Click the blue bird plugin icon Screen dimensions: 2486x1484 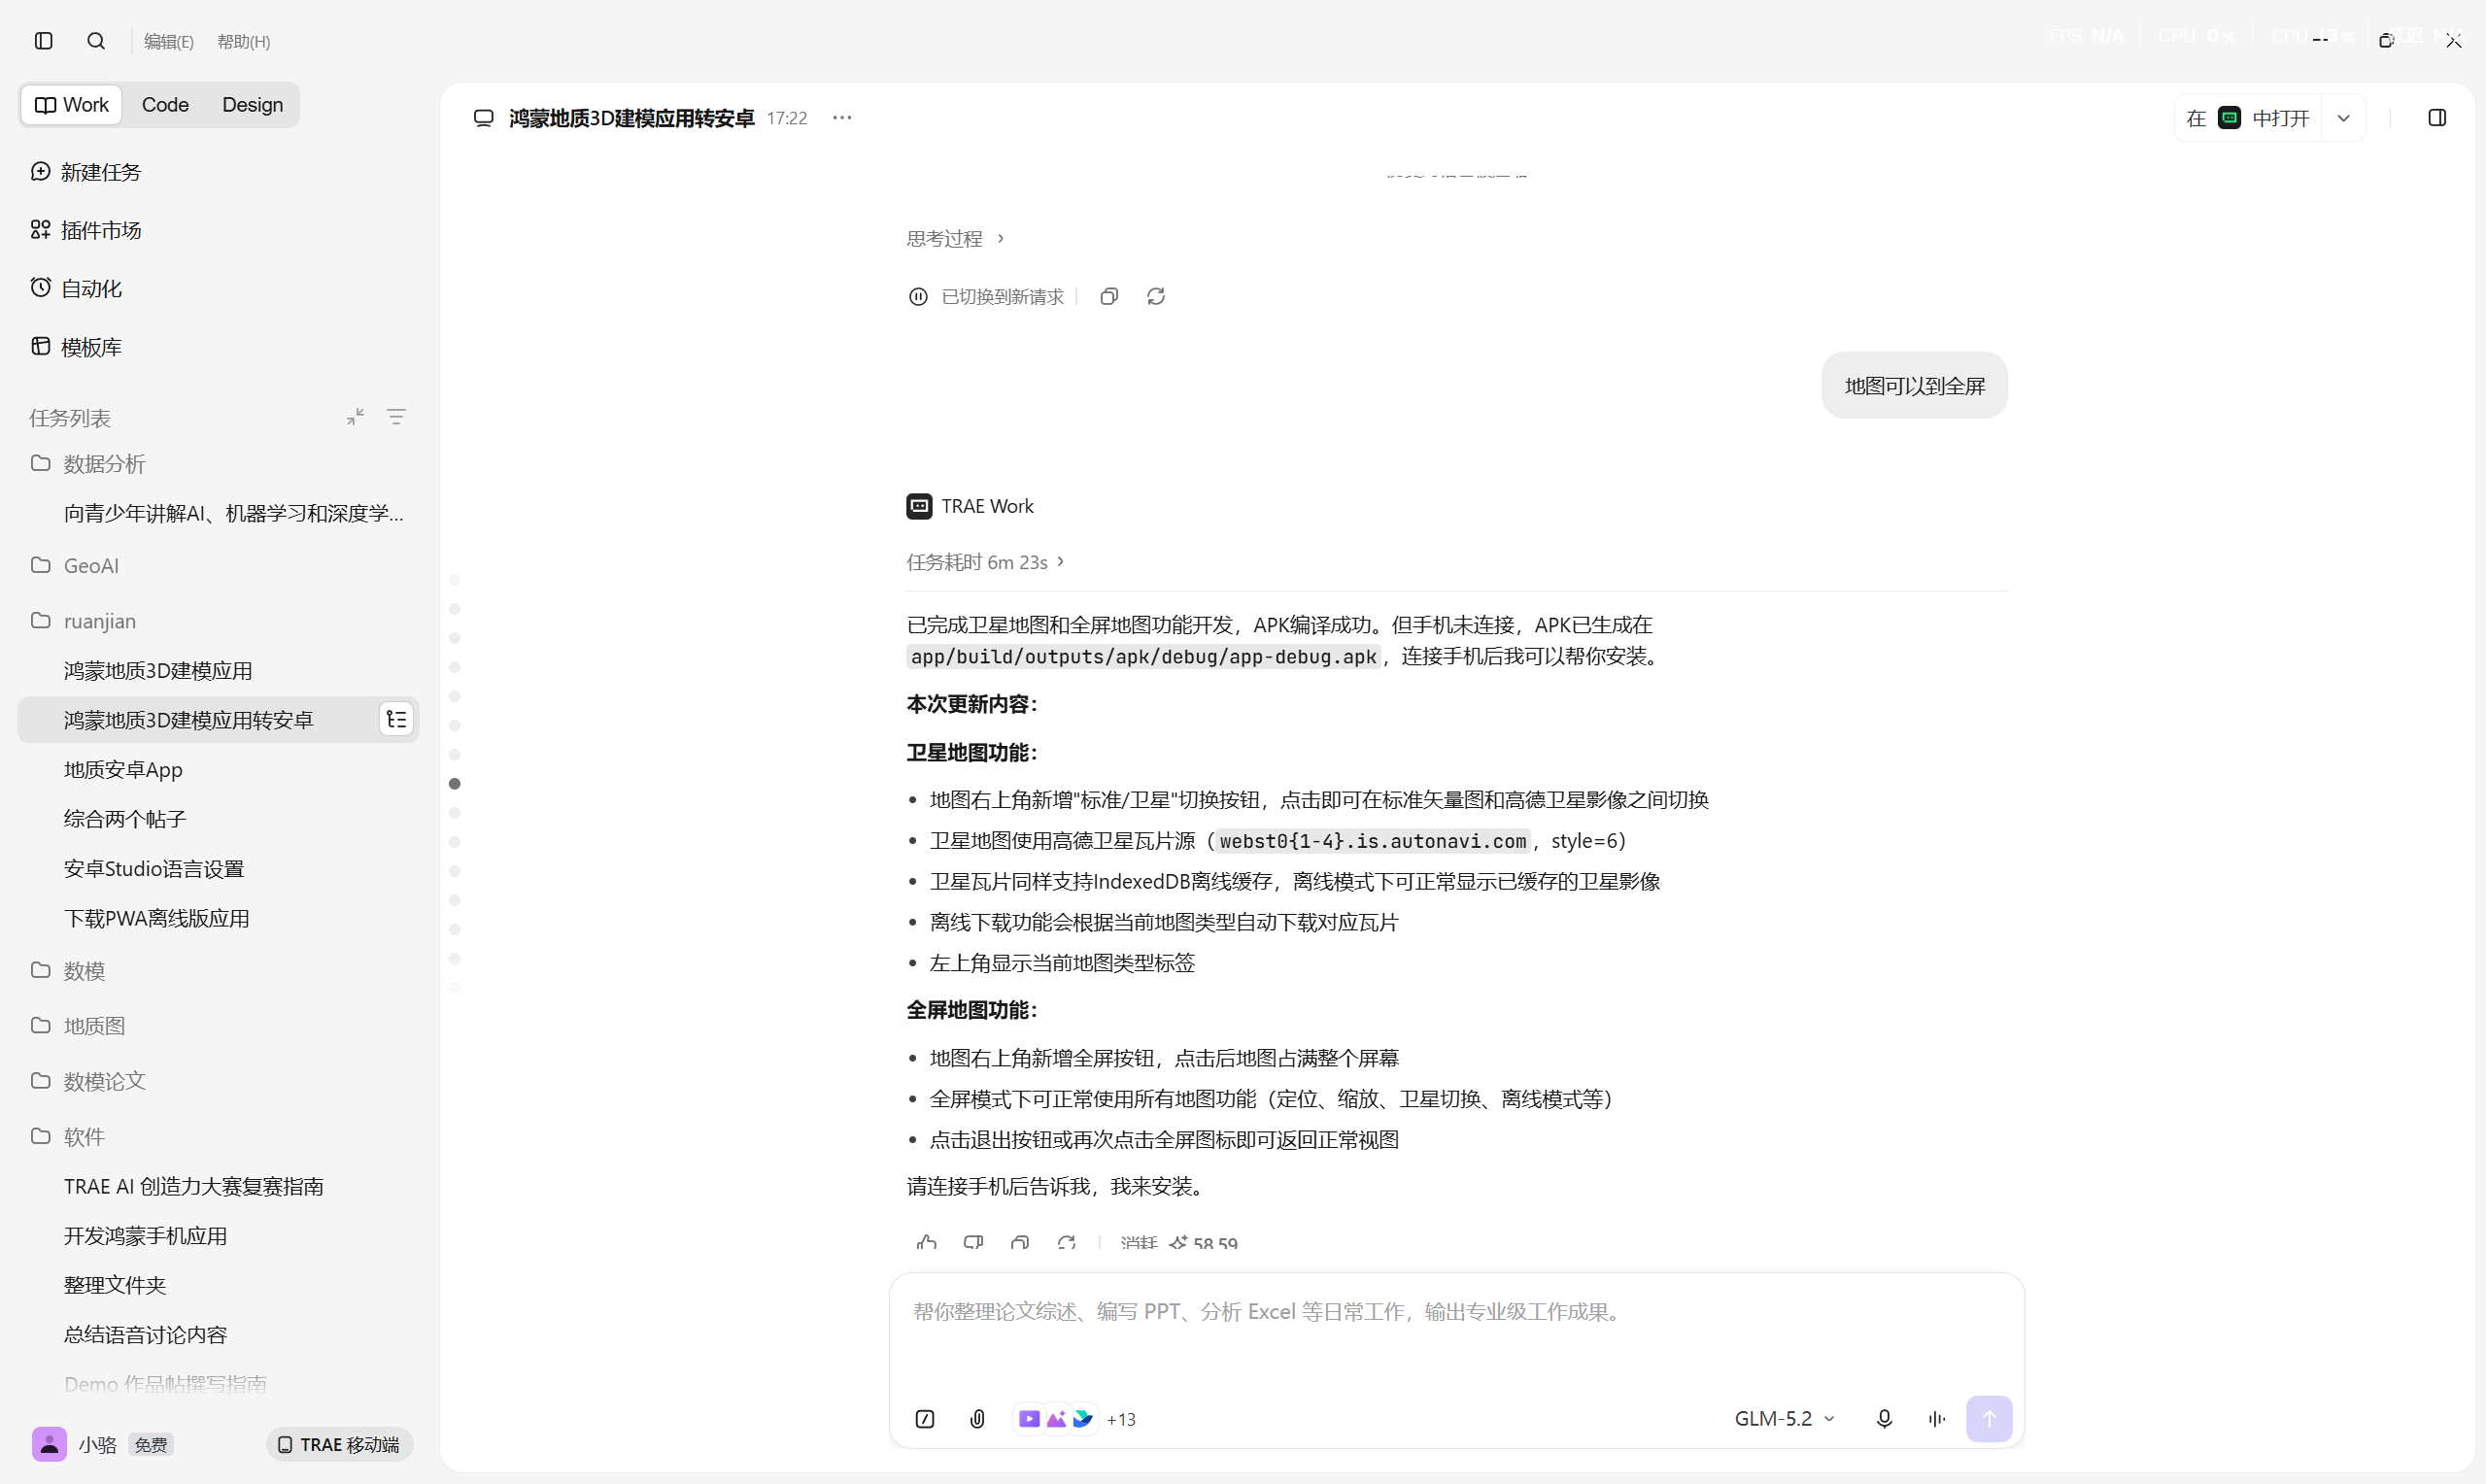(1083, 1419)
